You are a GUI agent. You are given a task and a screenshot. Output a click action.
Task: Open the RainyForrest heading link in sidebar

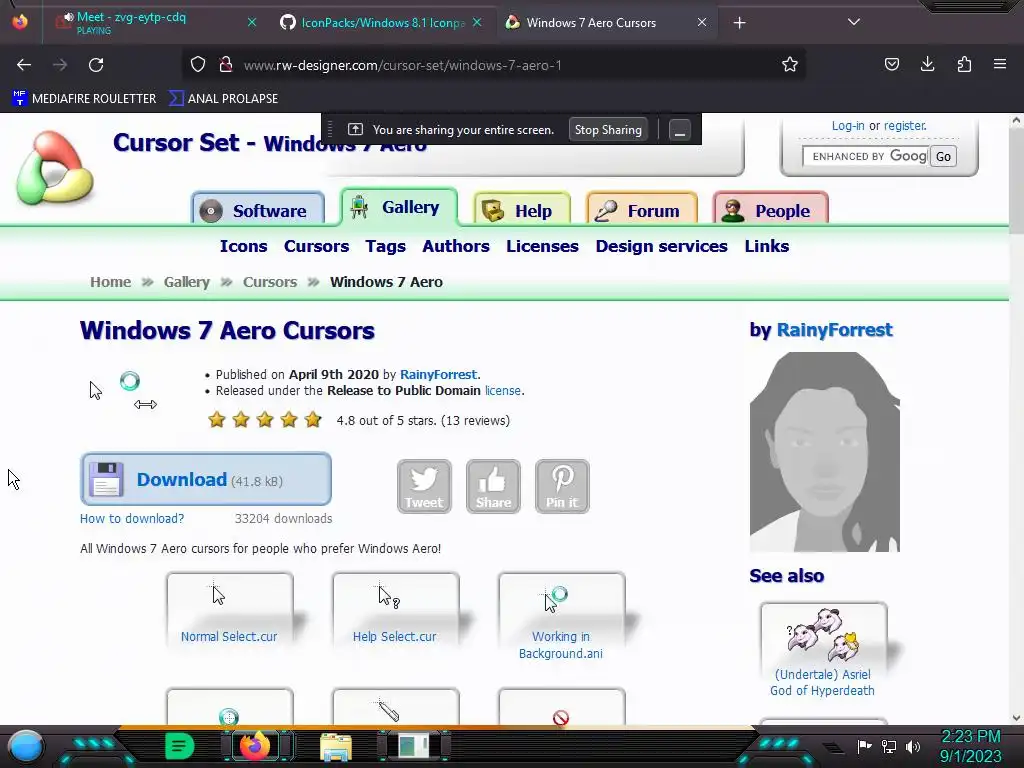[834, 330]
